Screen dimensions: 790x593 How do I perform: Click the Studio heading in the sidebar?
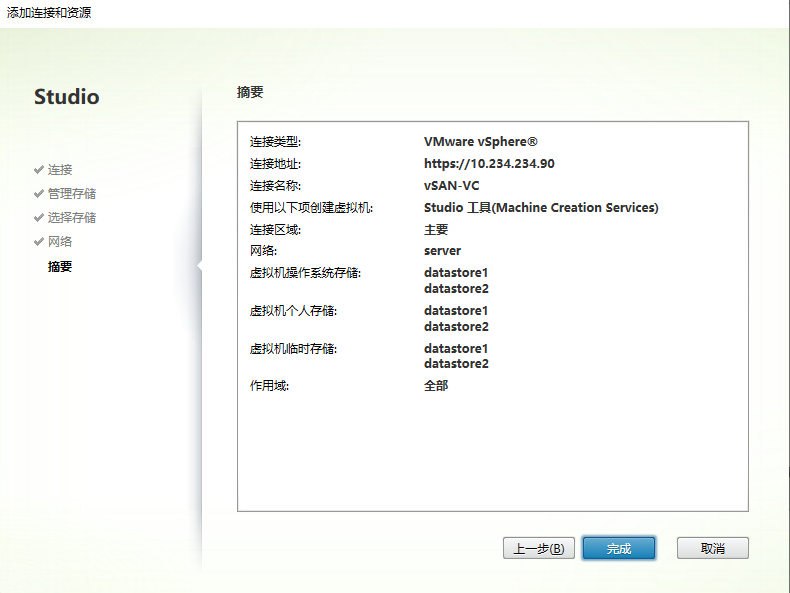point(67,97)
